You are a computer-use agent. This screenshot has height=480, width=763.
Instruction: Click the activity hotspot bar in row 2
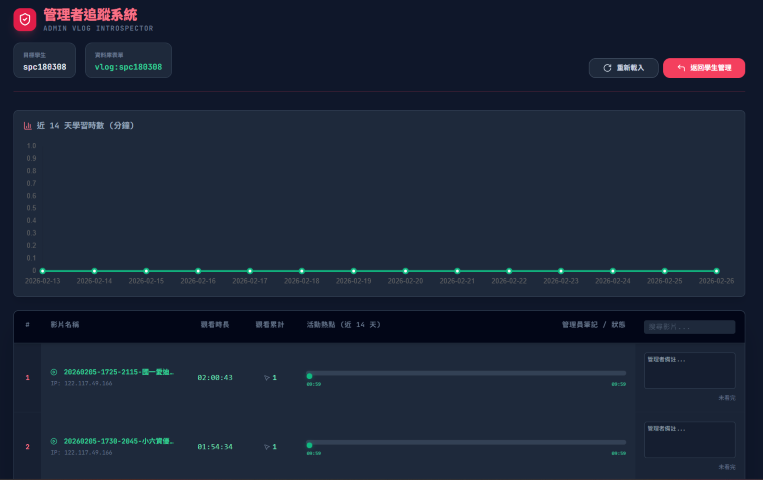pos(466,442)
